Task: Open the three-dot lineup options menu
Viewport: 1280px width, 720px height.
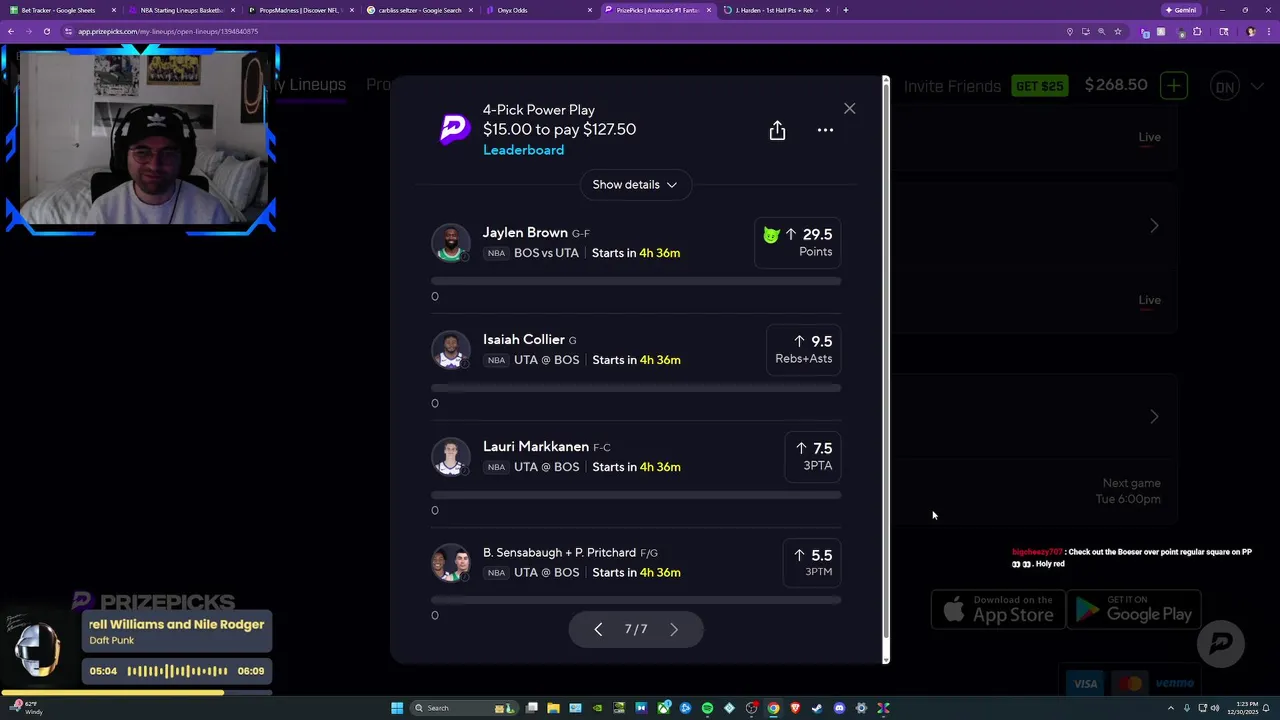Action: 825,130
